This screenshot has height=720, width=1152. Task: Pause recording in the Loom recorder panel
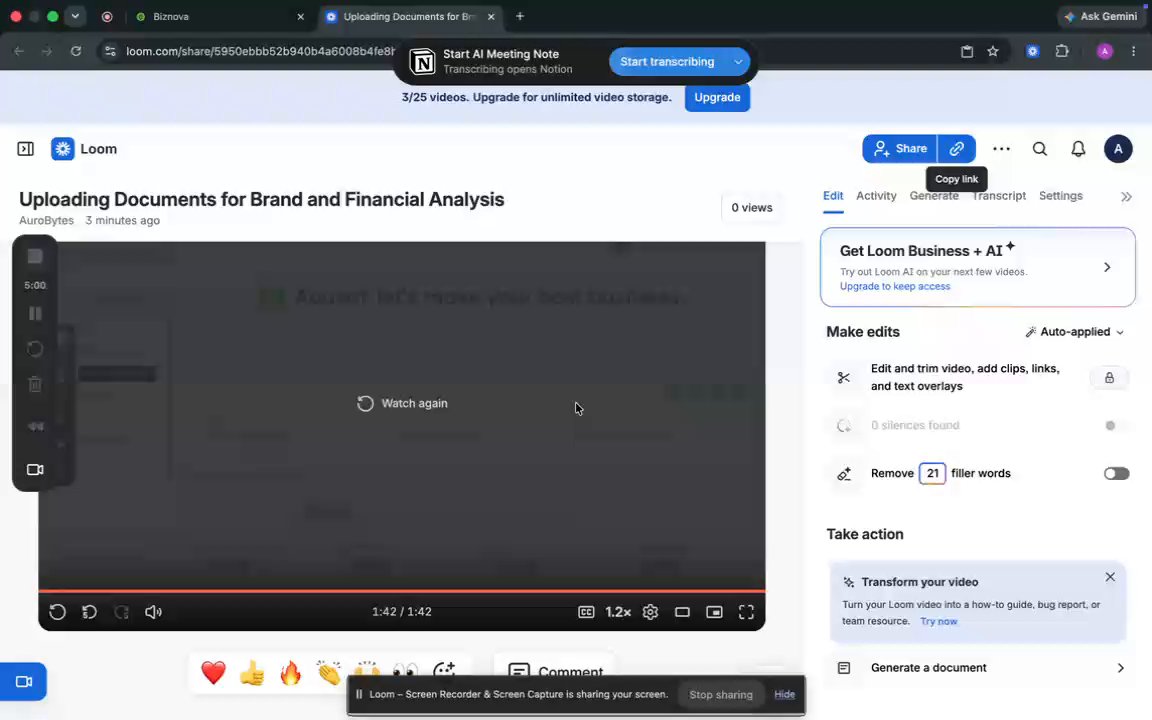(x=35, y=314)
